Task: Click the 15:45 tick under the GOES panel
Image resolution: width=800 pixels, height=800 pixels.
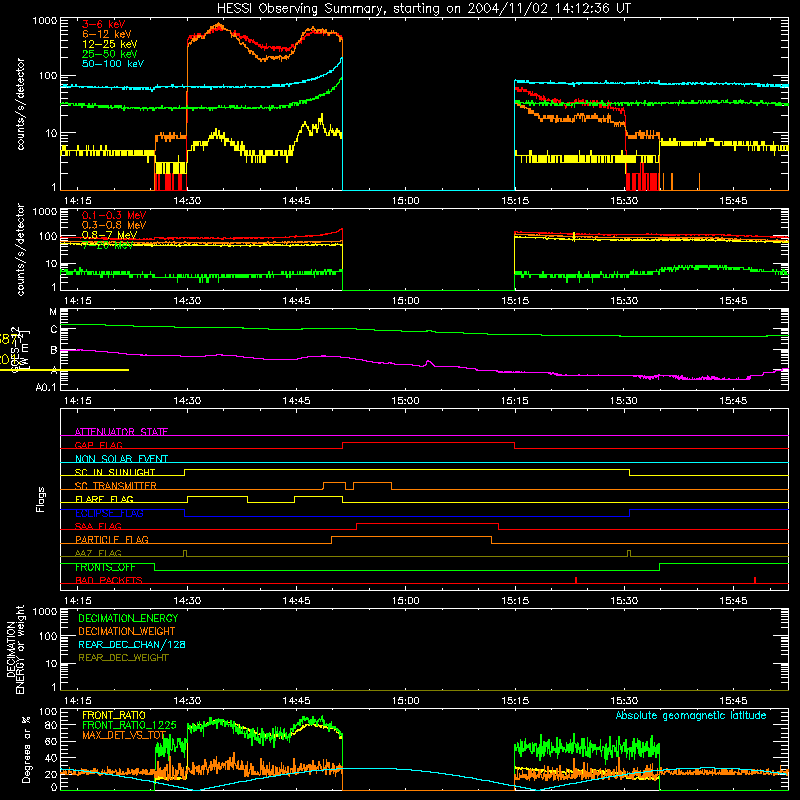Action: point(733,401)
